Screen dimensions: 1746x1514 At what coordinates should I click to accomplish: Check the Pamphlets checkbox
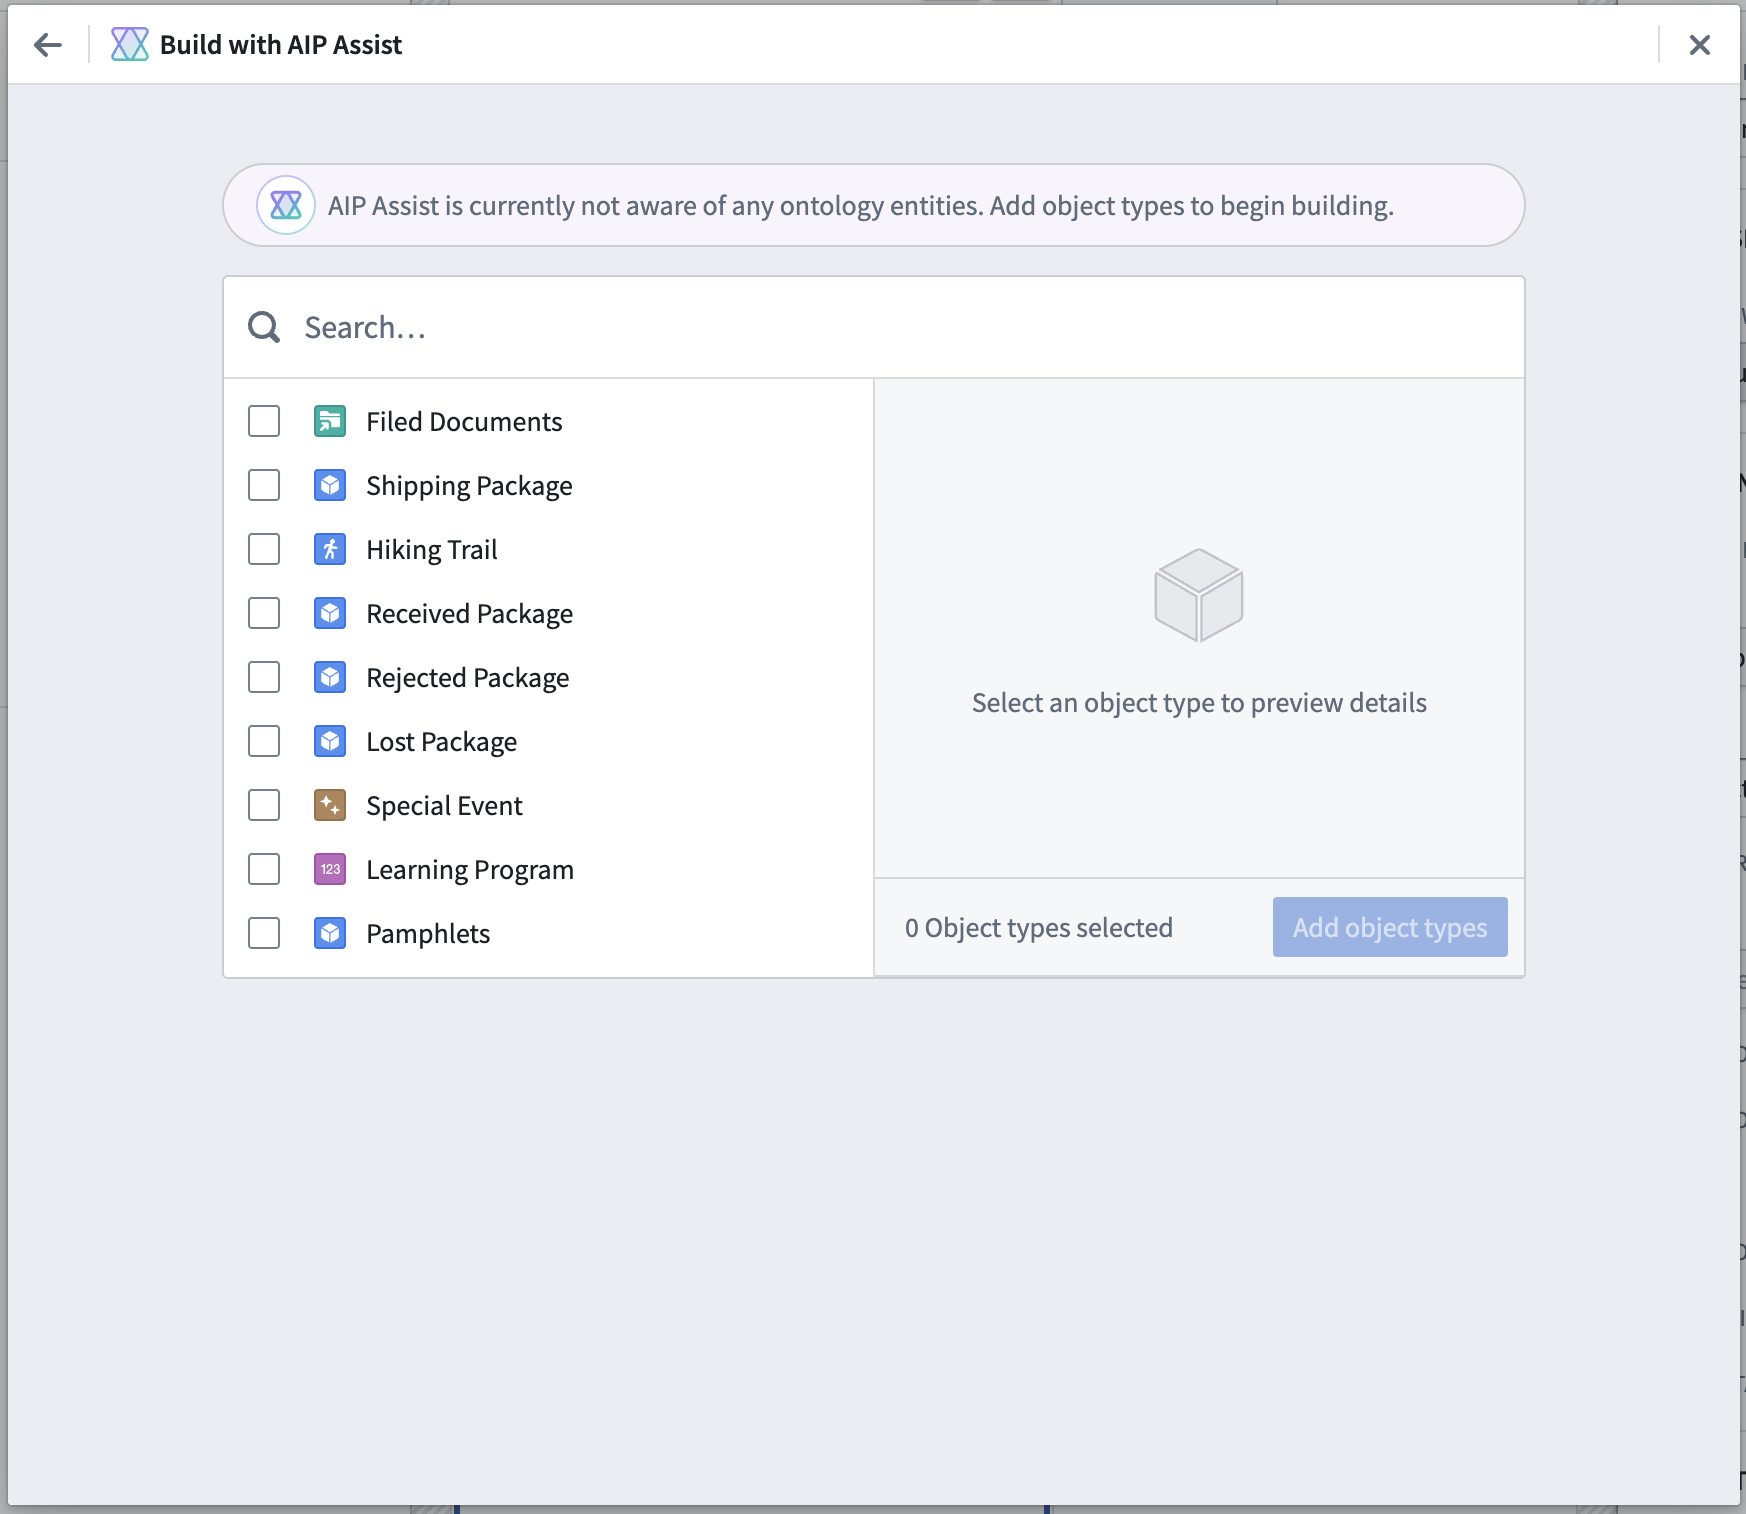(x=264, y=933)
